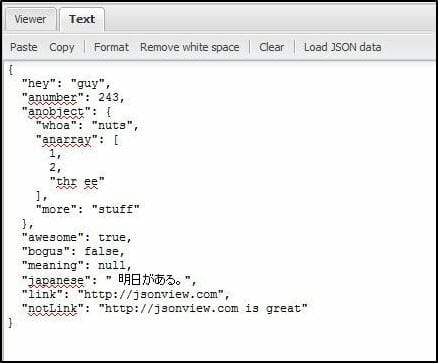The height and width of the screenshot is (363, 438).
Task: Format the JSON with Format button
Action: tap(111, 47)
